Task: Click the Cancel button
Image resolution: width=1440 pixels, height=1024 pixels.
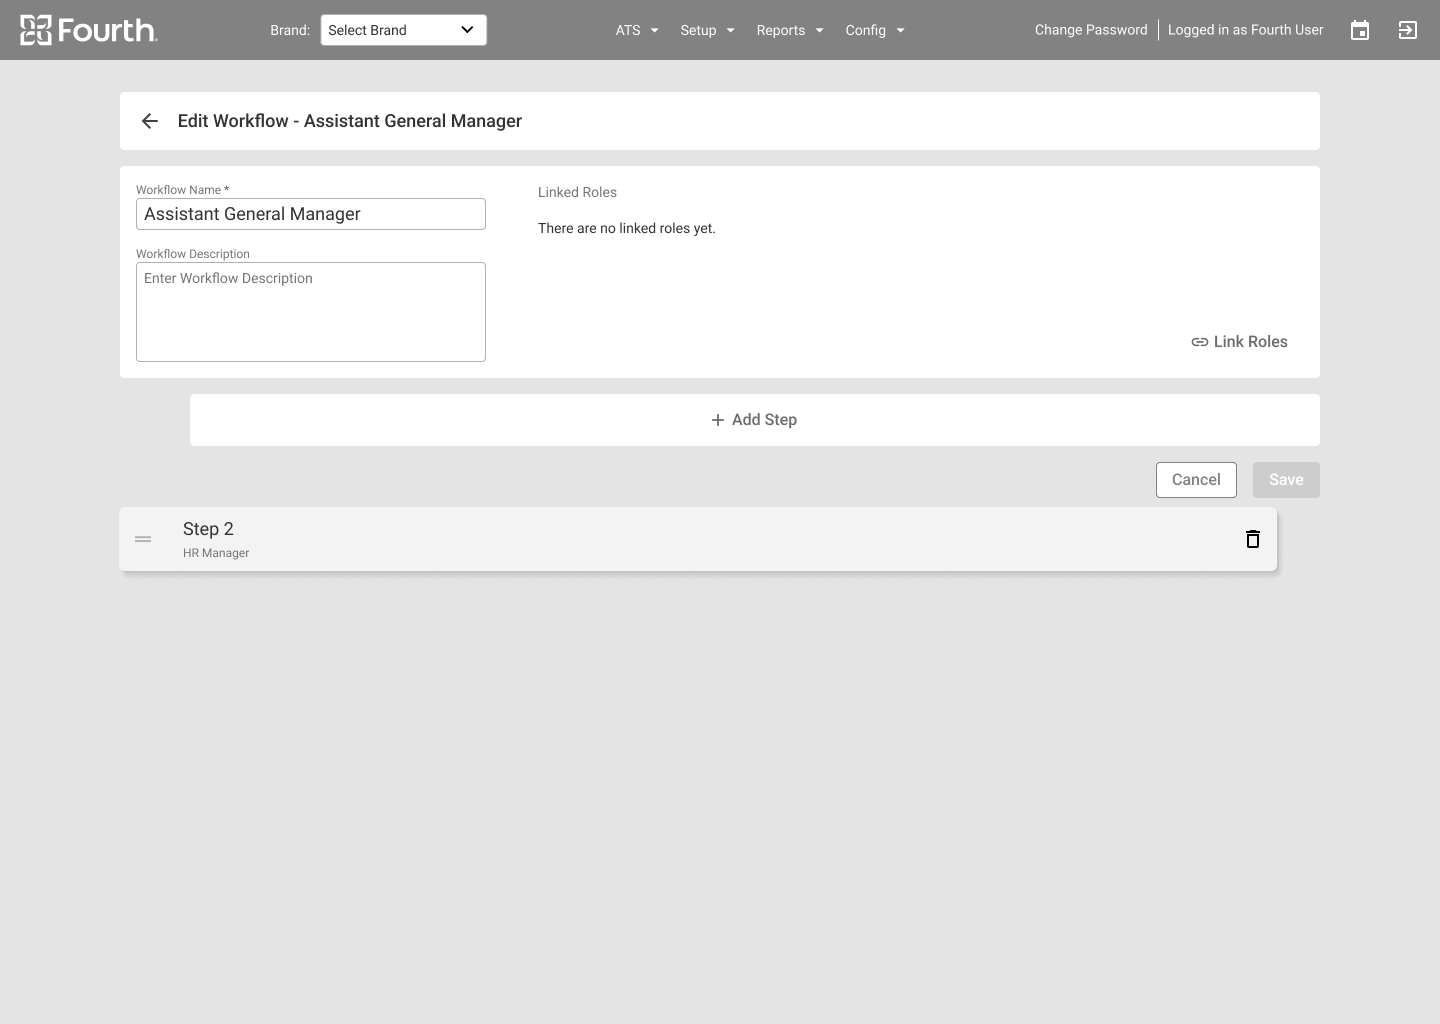Action: pos(1196,480)
